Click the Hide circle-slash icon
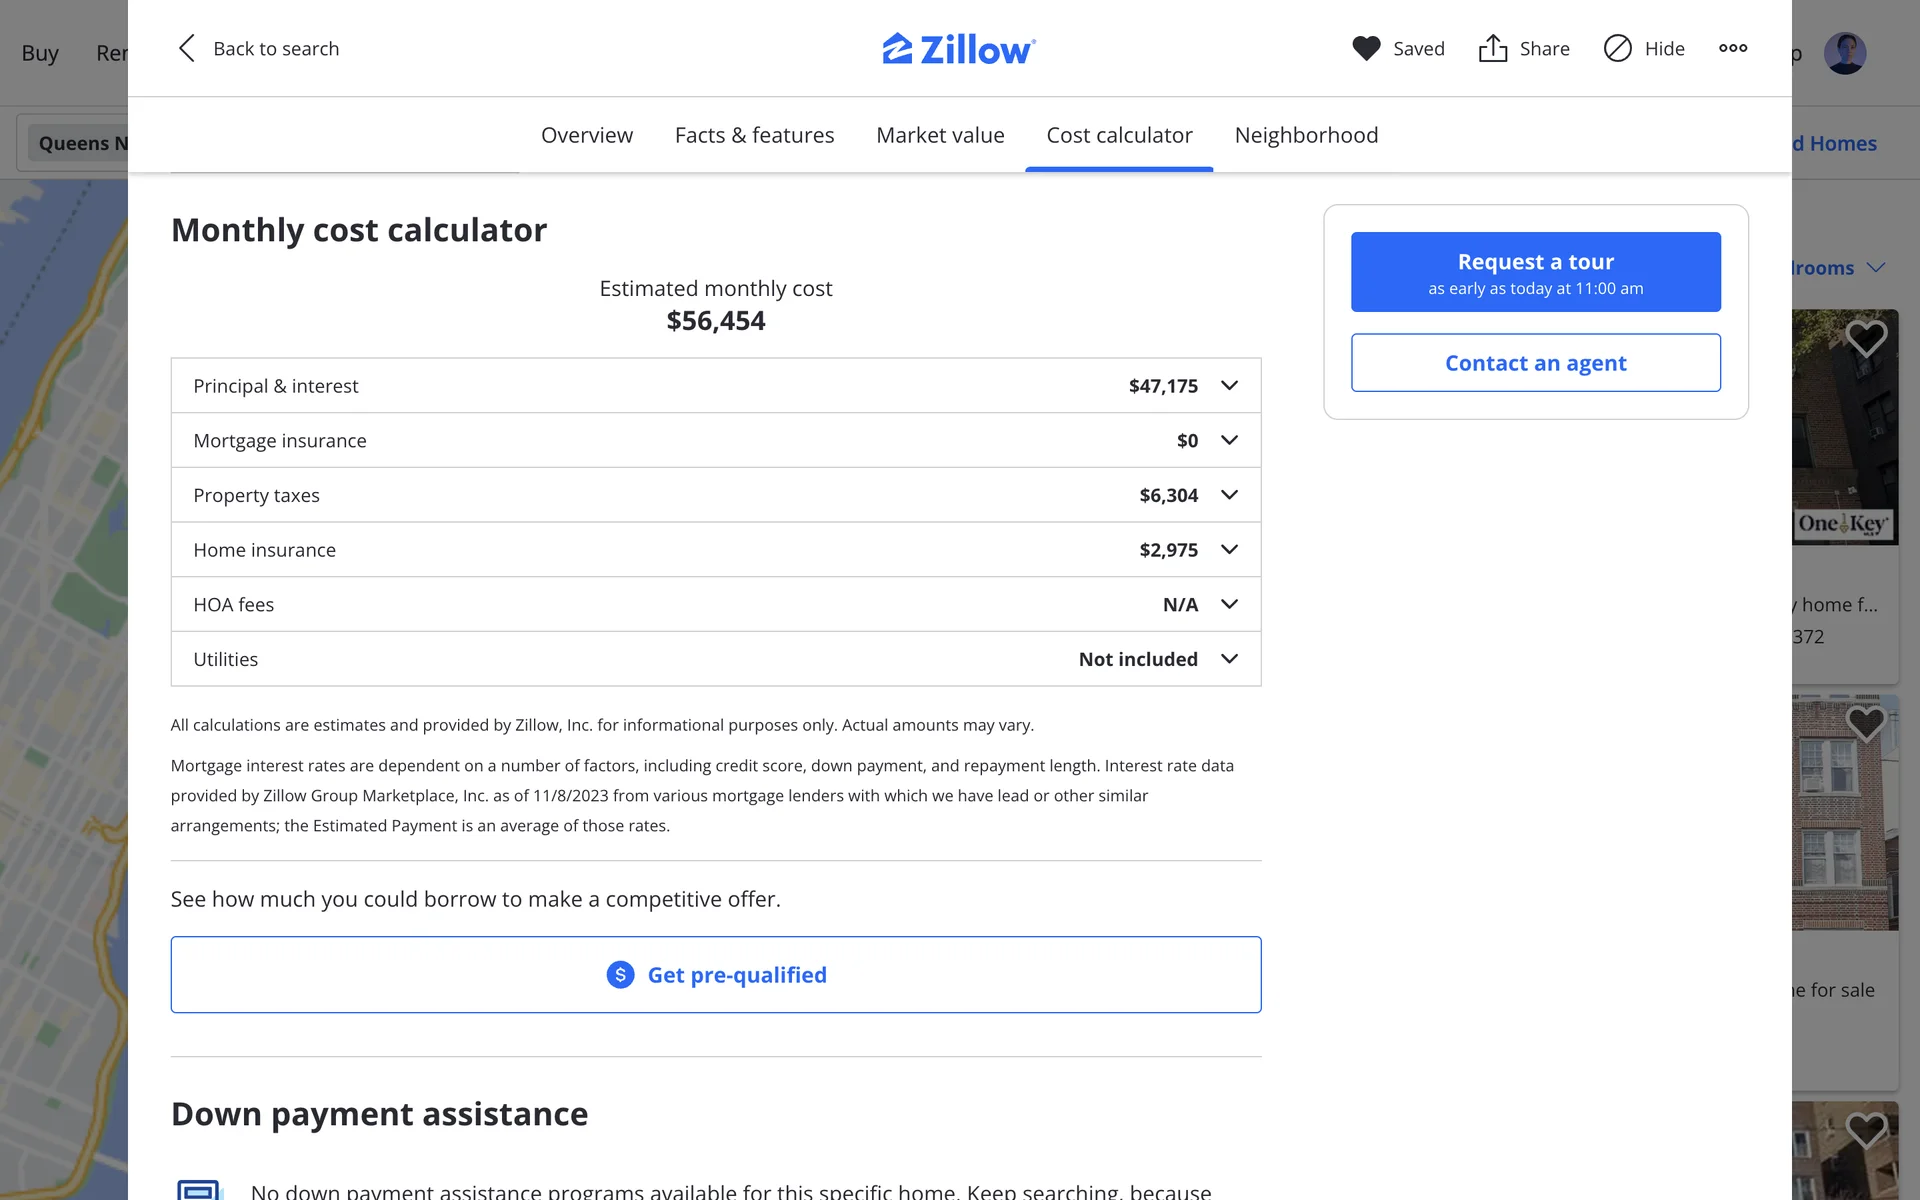 pyautogui.click(x=1617, y=48)
